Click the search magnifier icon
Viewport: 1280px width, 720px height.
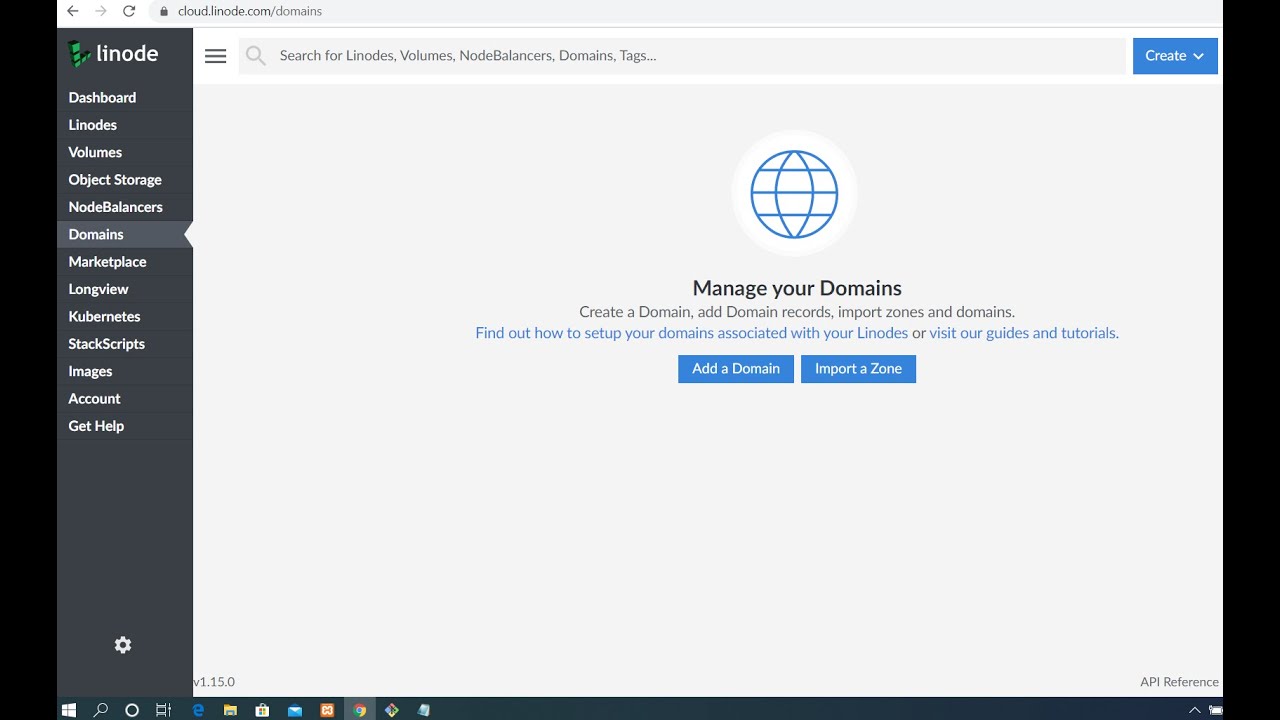click(x=256, y=56)
